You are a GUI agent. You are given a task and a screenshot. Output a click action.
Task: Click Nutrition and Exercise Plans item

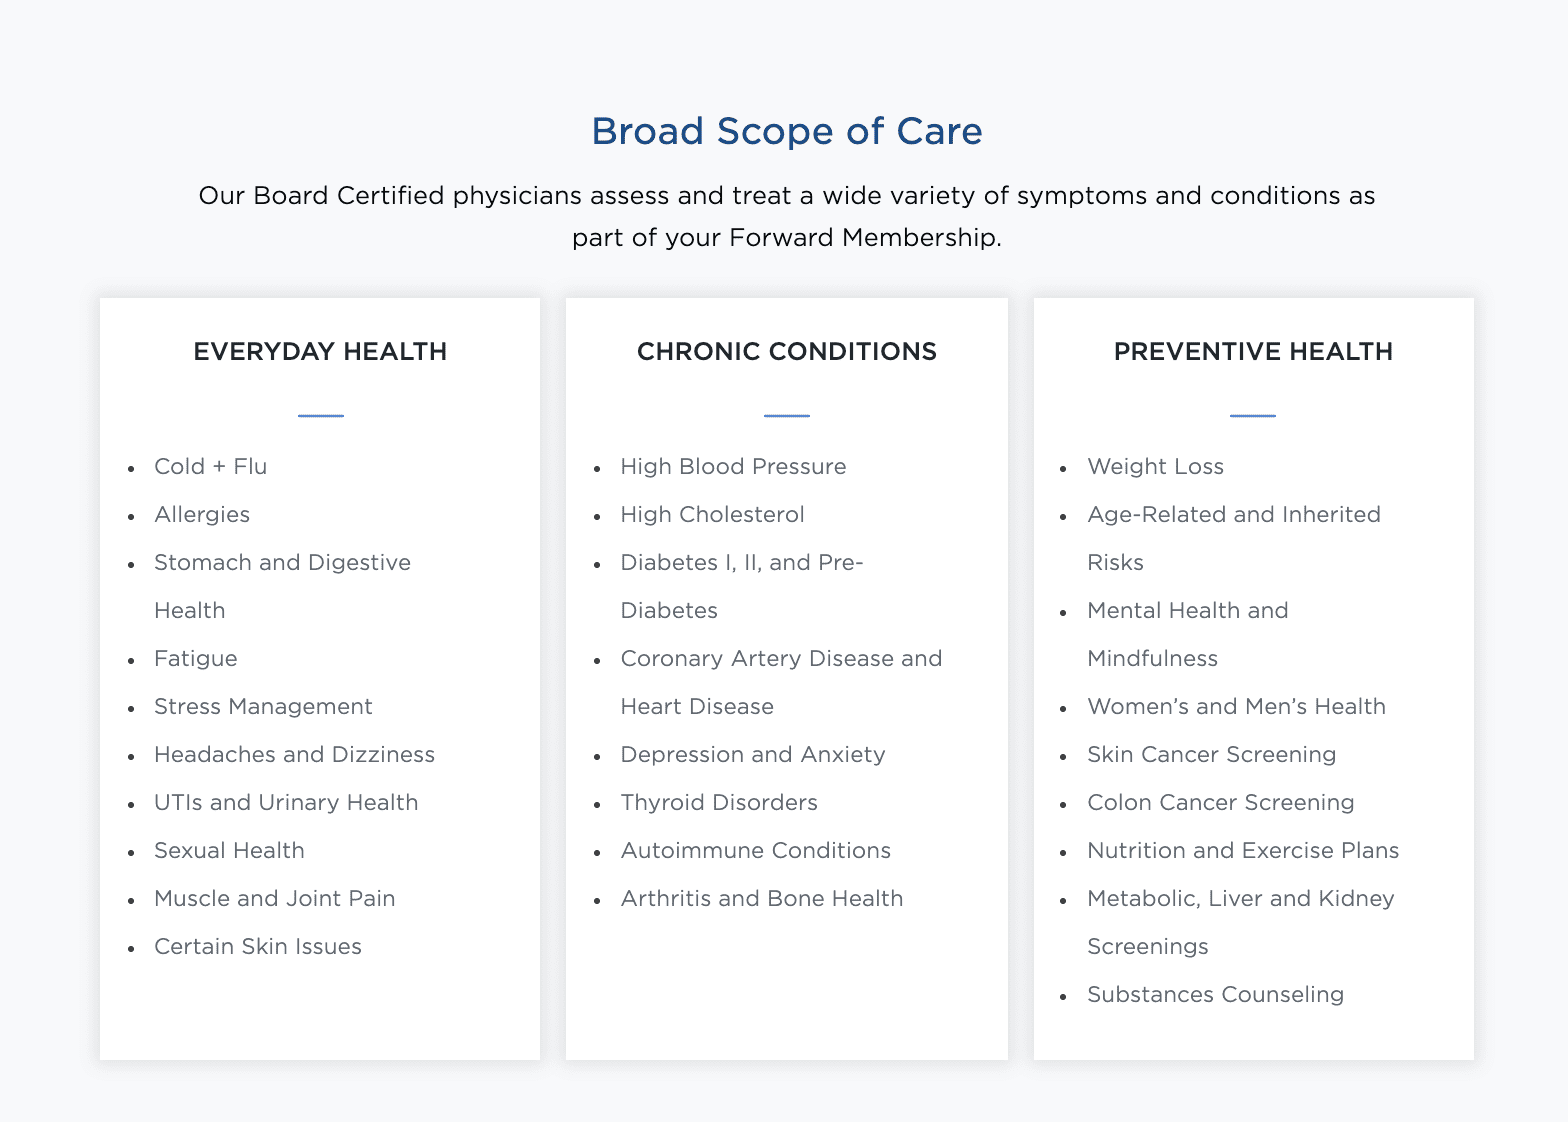point(1243,851)
